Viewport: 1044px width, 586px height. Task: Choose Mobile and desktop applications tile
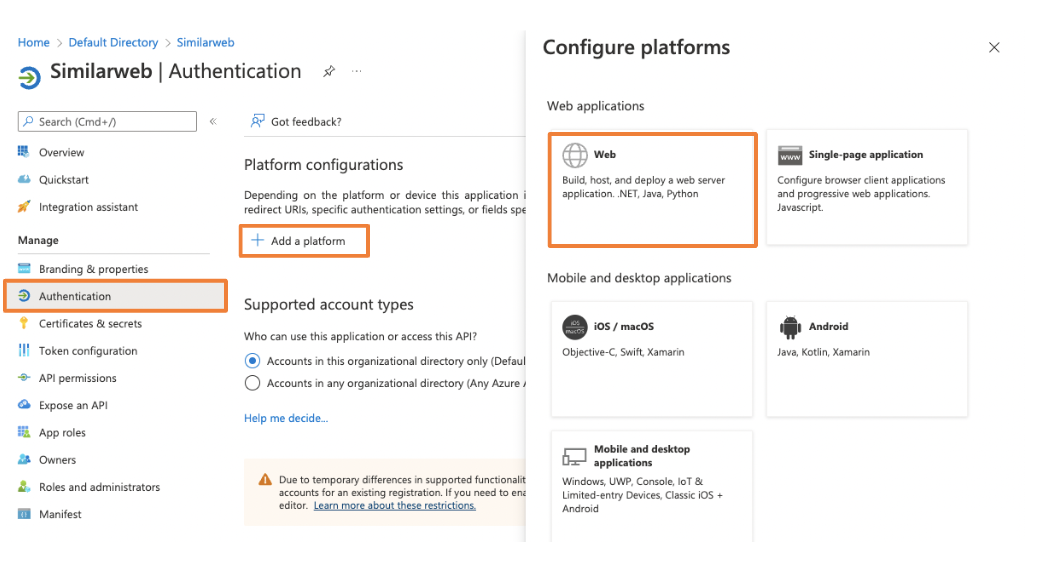point(652,485)
